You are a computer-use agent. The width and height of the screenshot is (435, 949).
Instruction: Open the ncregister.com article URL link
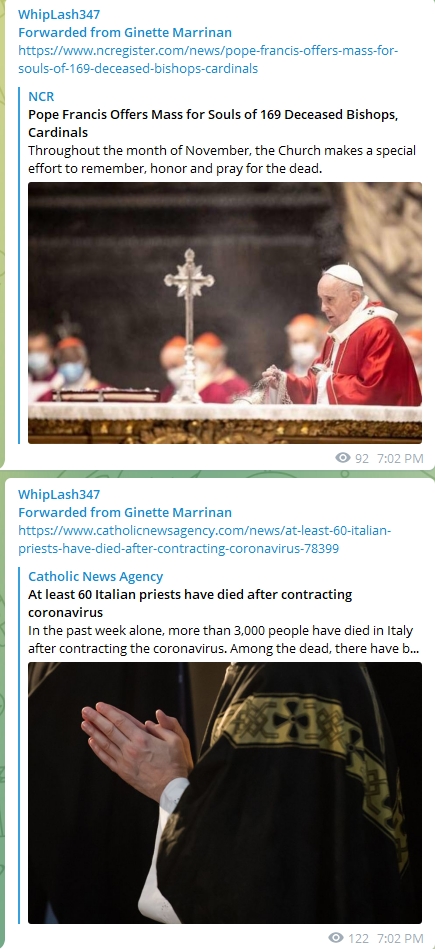click(208, 59)
